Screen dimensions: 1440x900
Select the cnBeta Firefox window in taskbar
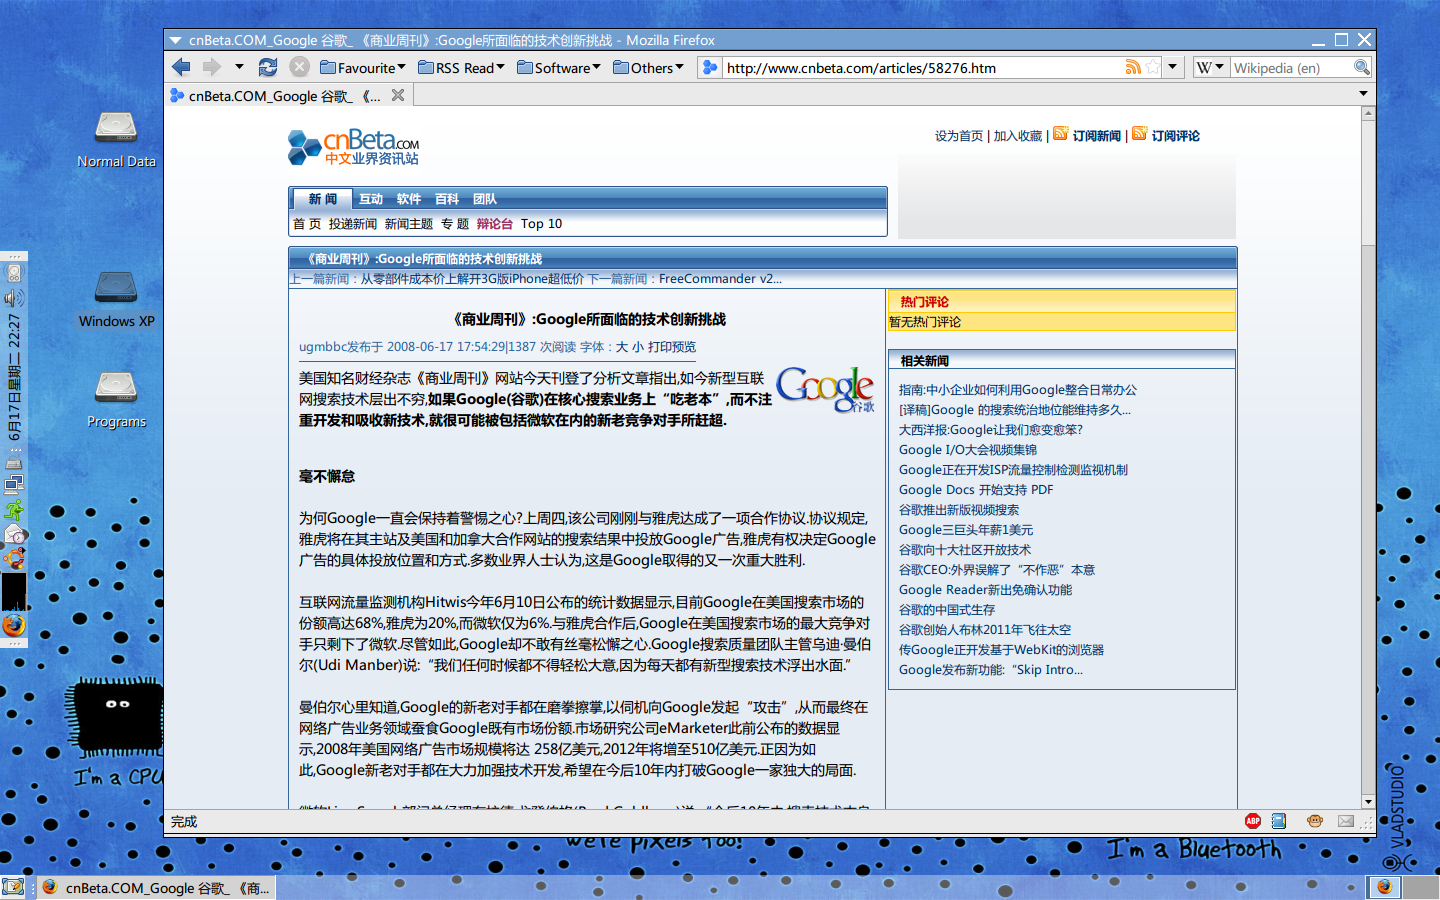[x=157, y=888]
